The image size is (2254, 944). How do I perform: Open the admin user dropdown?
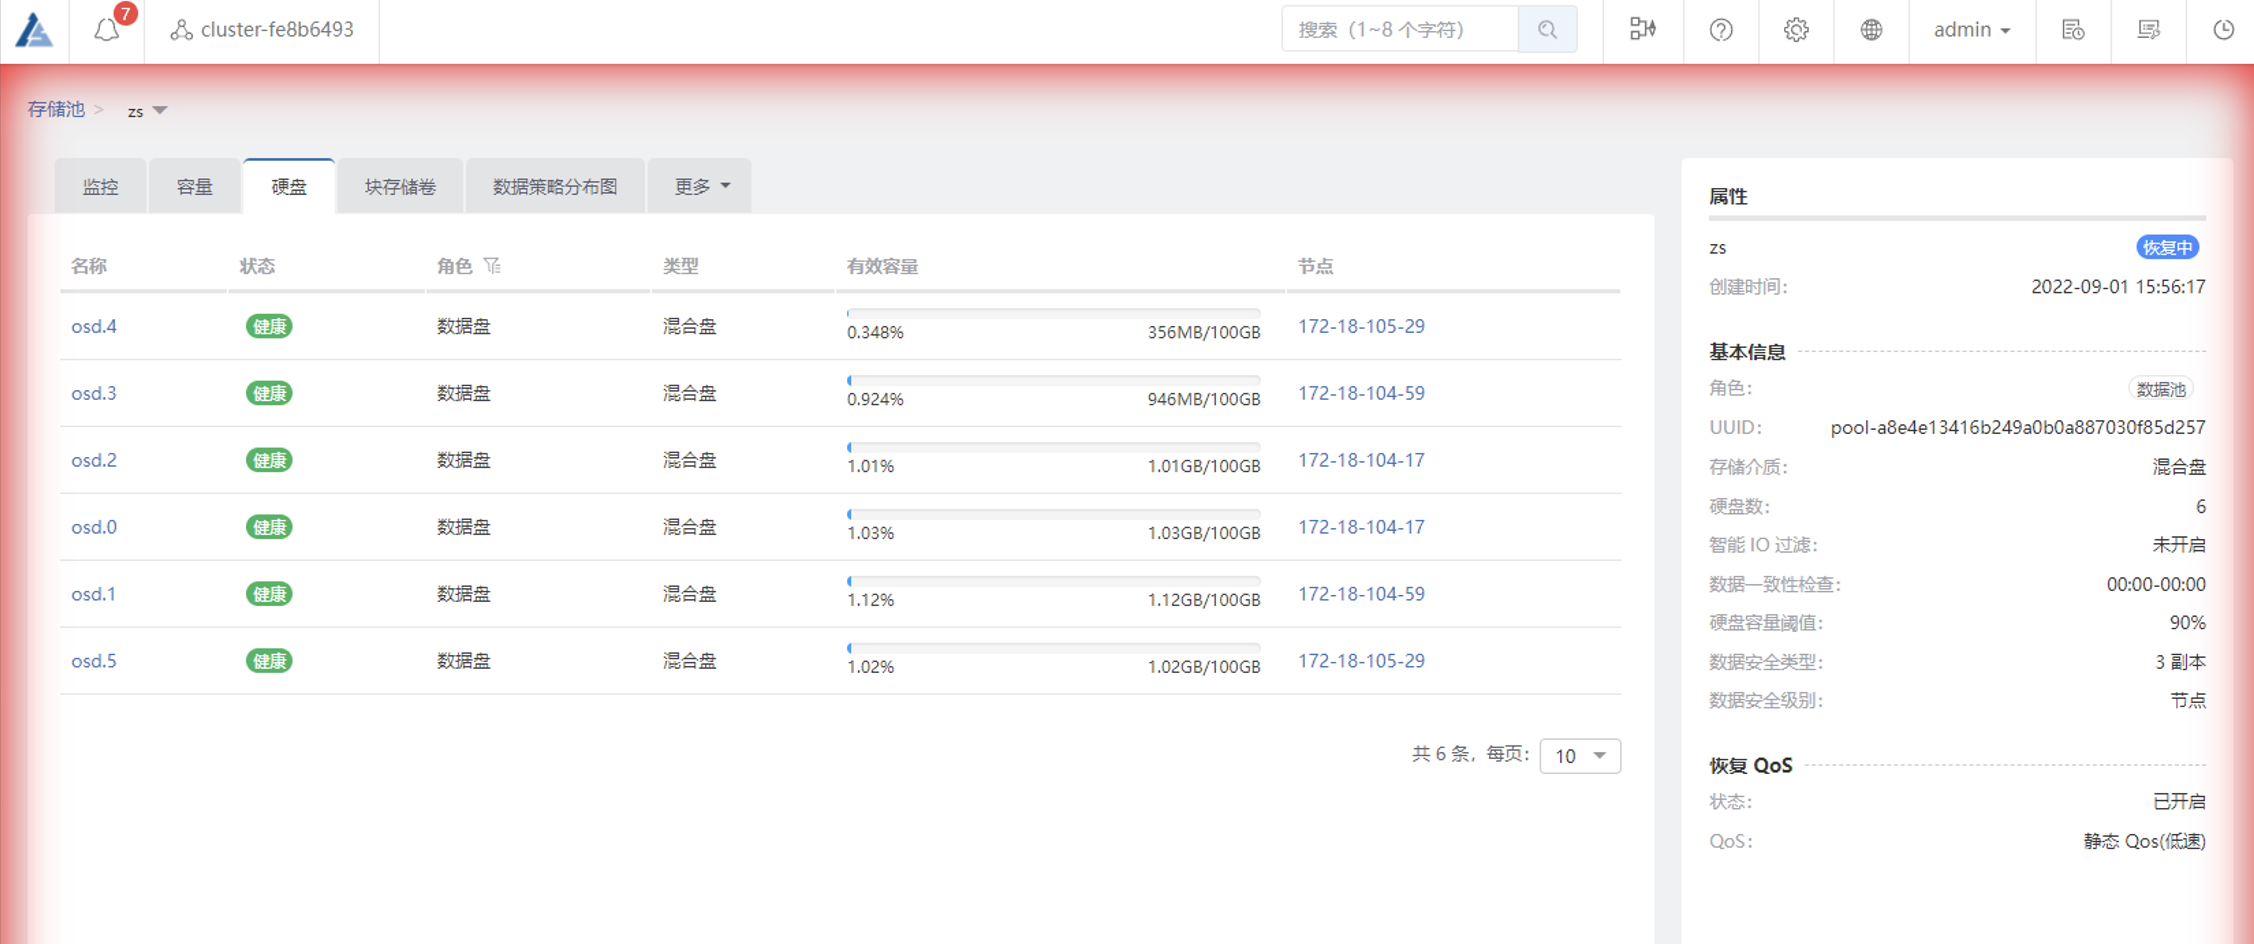click(x=1971, y=30)
